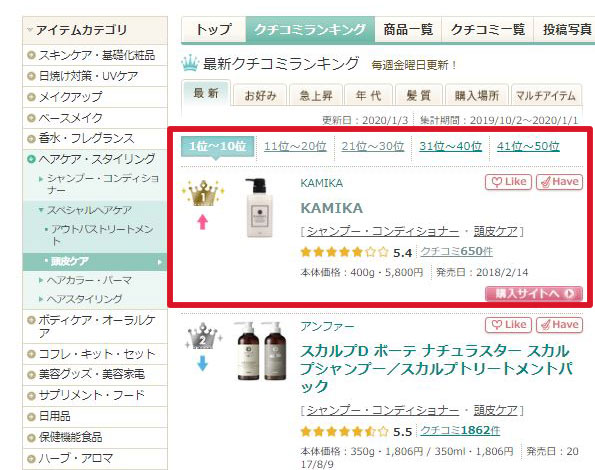Like the KAMIKA product
Screen dimensions: 595x470
[508, 182]
